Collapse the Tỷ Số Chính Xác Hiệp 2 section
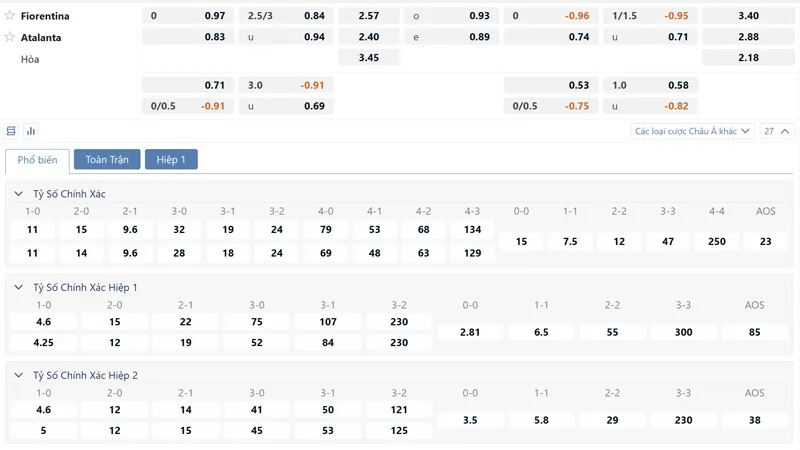This screenshot has width=800, height=450. click(19, 375)
